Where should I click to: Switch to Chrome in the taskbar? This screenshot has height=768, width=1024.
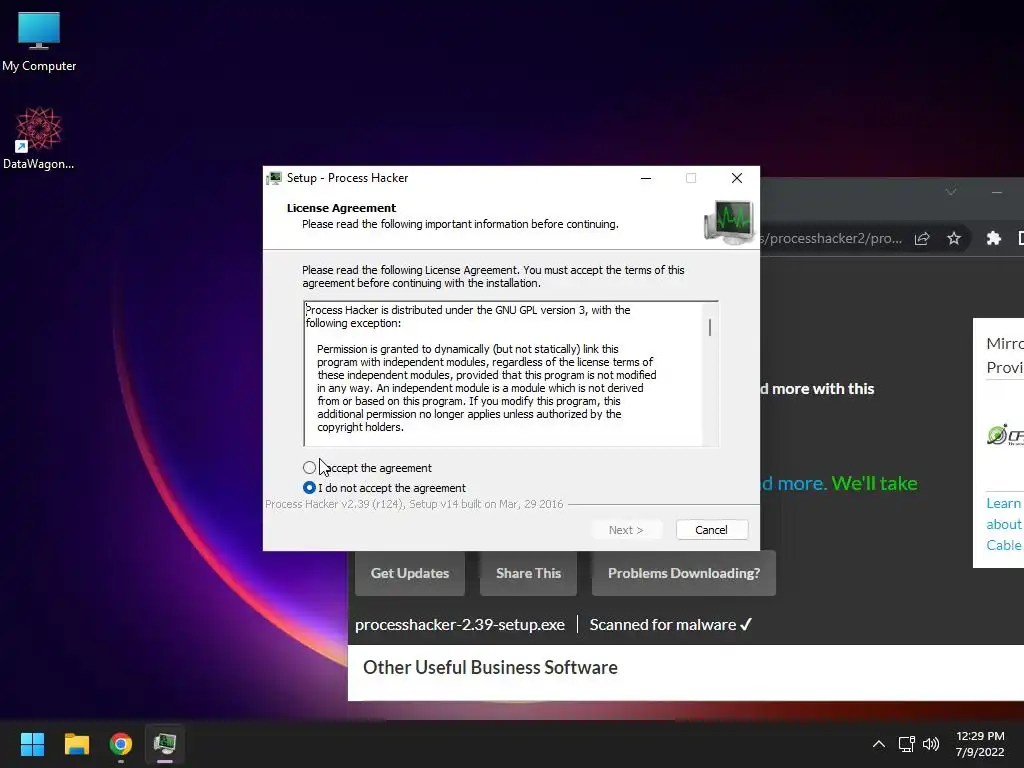(x=121, y=744)
